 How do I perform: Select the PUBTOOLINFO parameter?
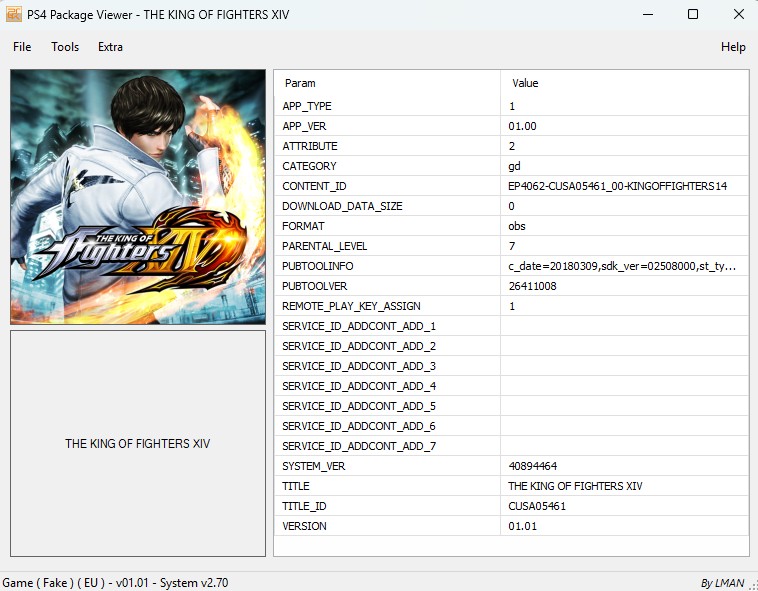[x=318, y=266]
